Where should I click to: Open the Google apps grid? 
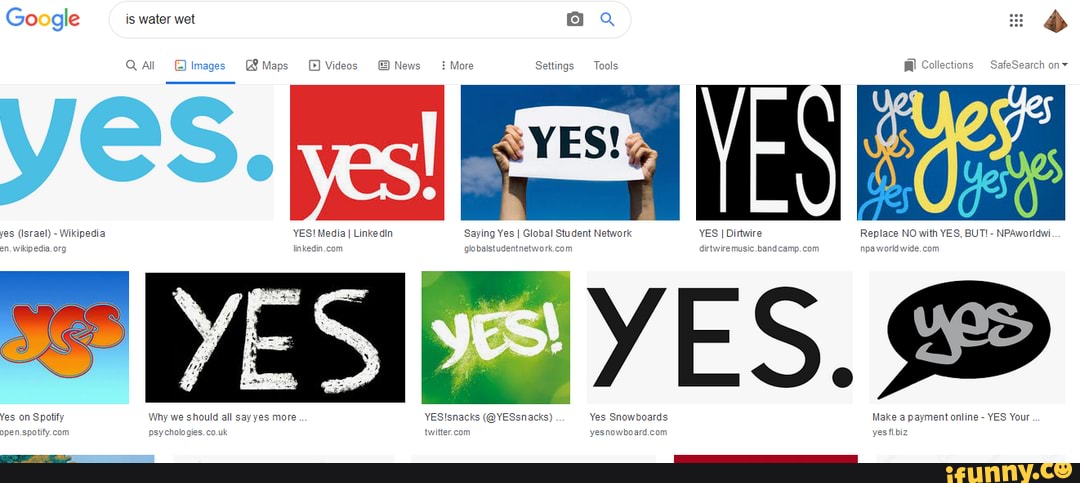(x=1016, y=20)
